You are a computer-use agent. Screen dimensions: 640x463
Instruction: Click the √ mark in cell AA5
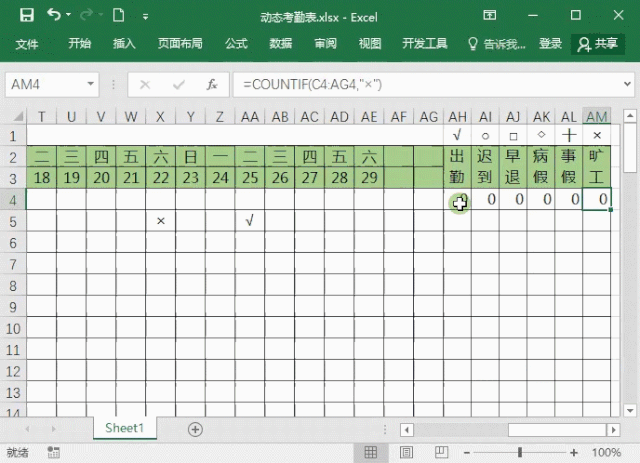pyautogui.click(x=250, y=221)
